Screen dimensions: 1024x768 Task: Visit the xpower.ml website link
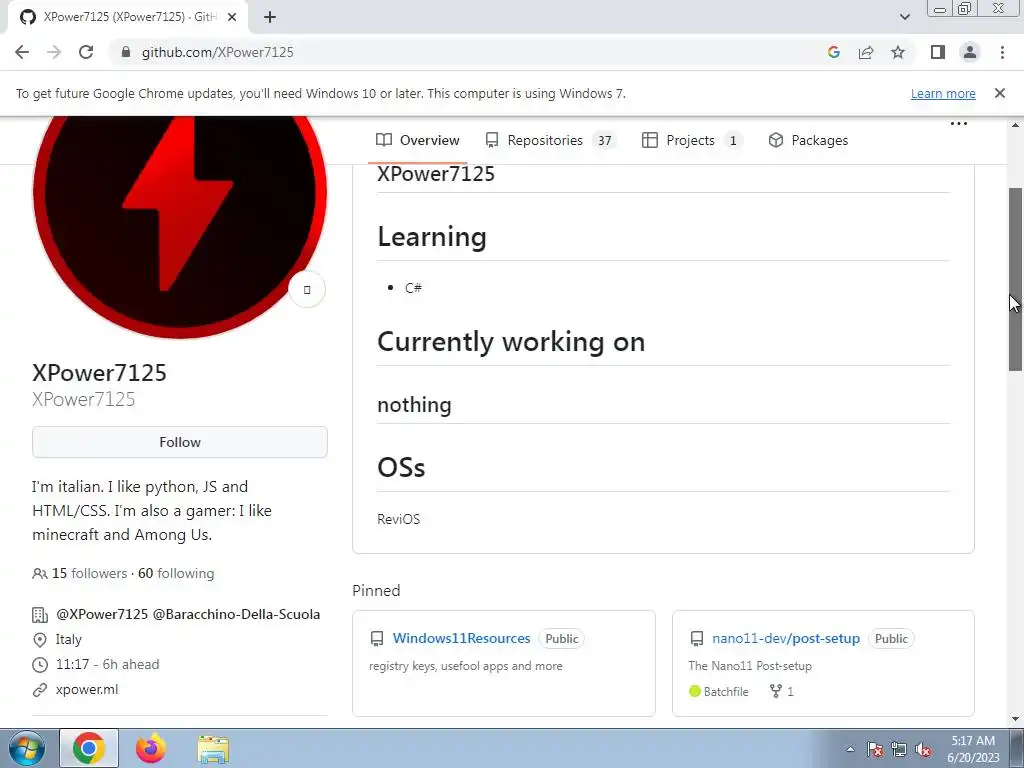coord(87,690)
